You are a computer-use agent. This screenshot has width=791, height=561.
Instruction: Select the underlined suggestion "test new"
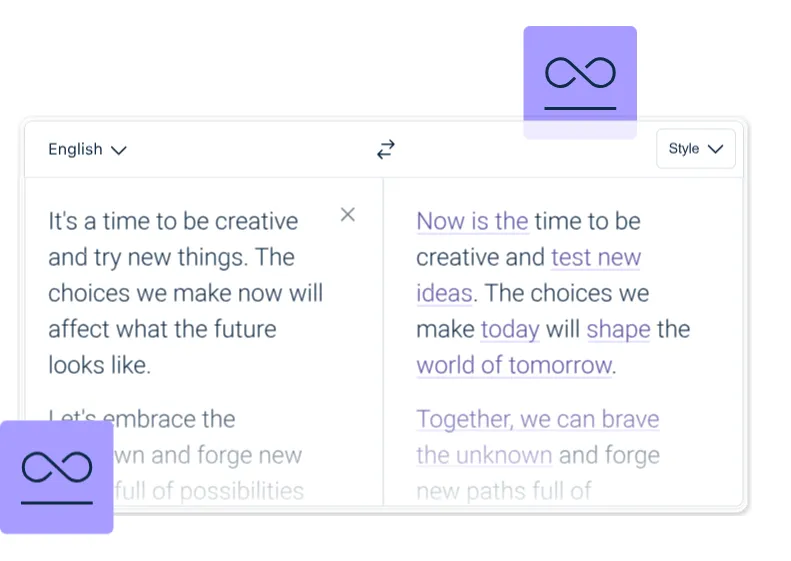click(596, 257)
